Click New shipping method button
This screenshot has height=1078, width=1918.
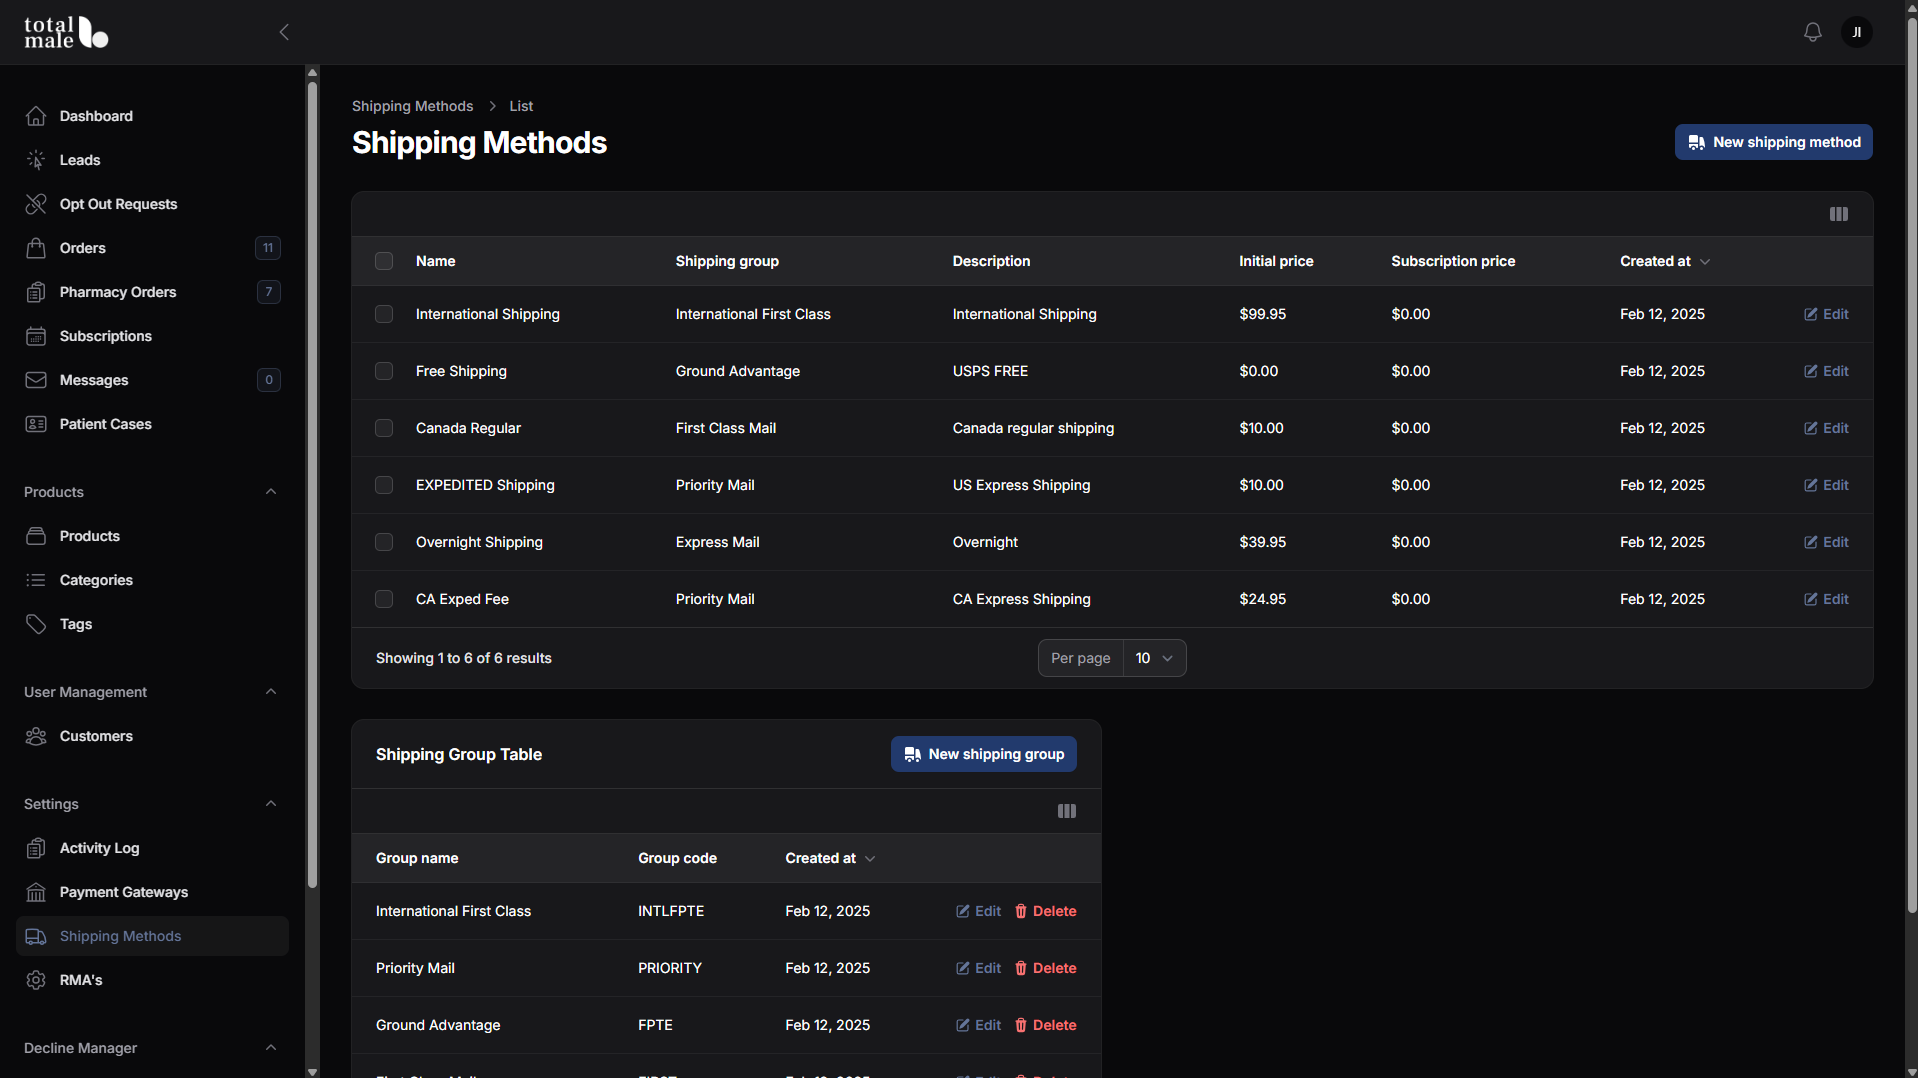(x=1773, y=142)
